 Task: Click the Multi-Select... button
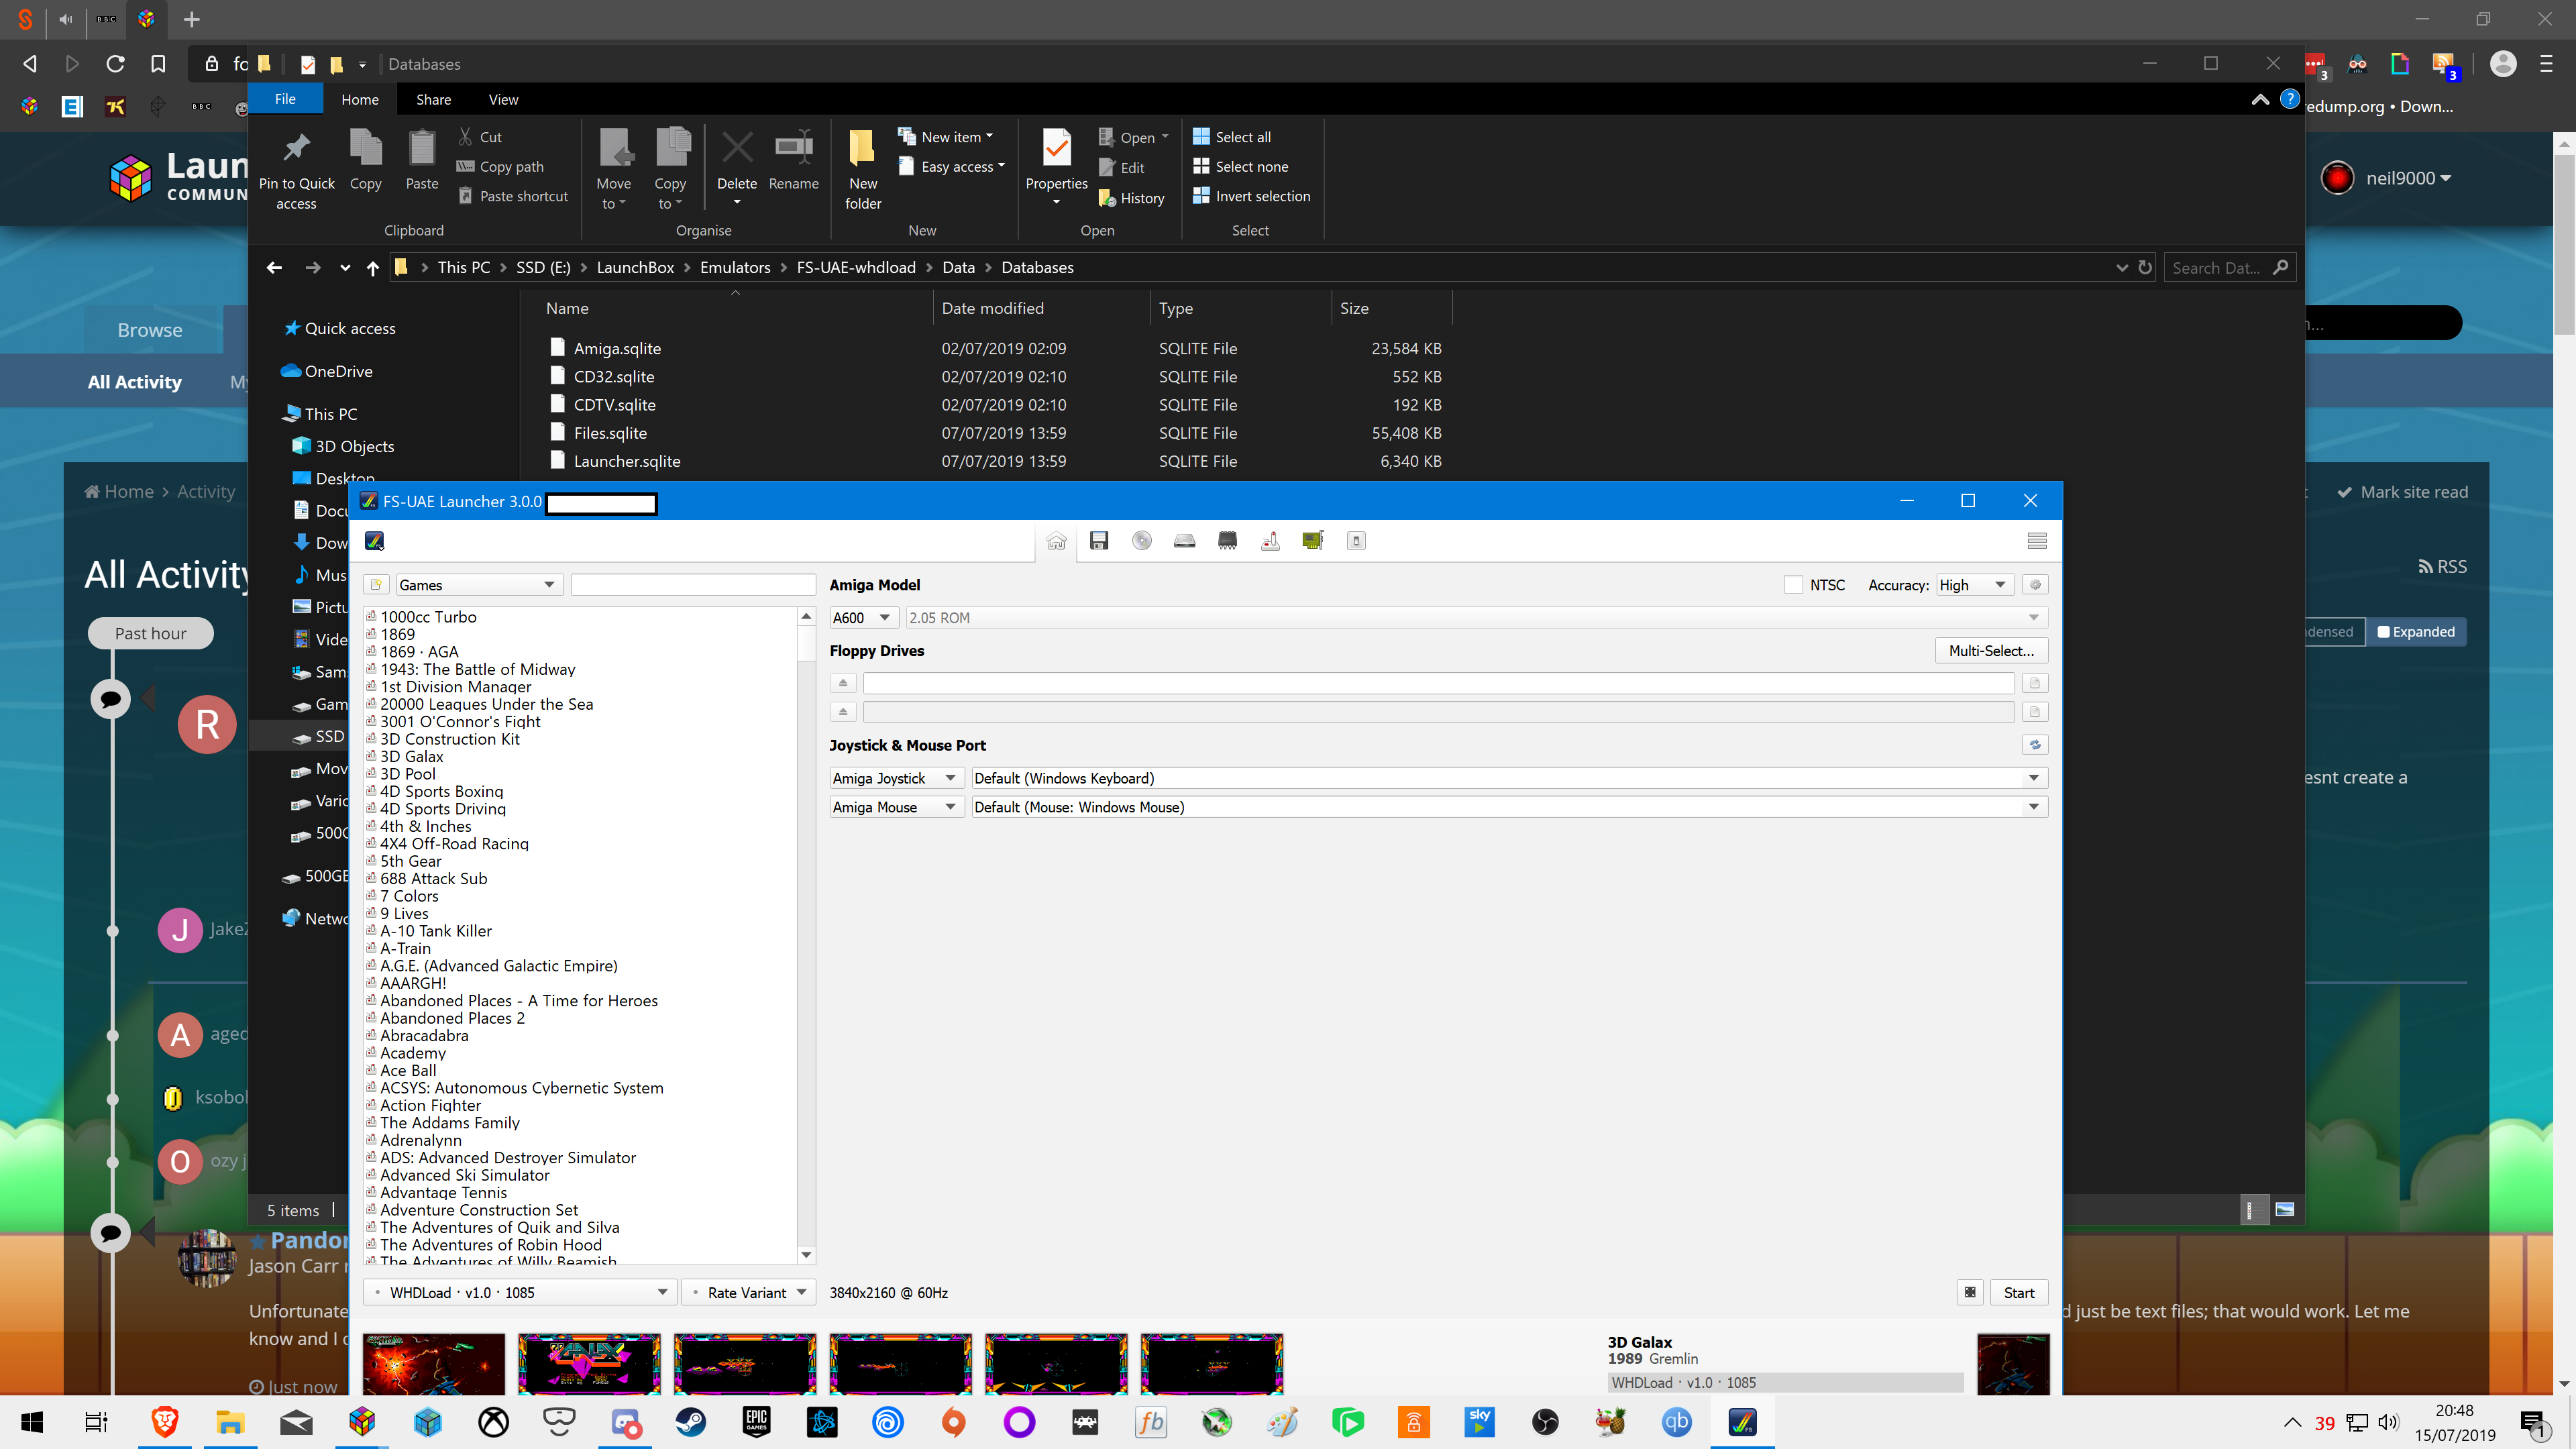click(x=1991, y=651)
